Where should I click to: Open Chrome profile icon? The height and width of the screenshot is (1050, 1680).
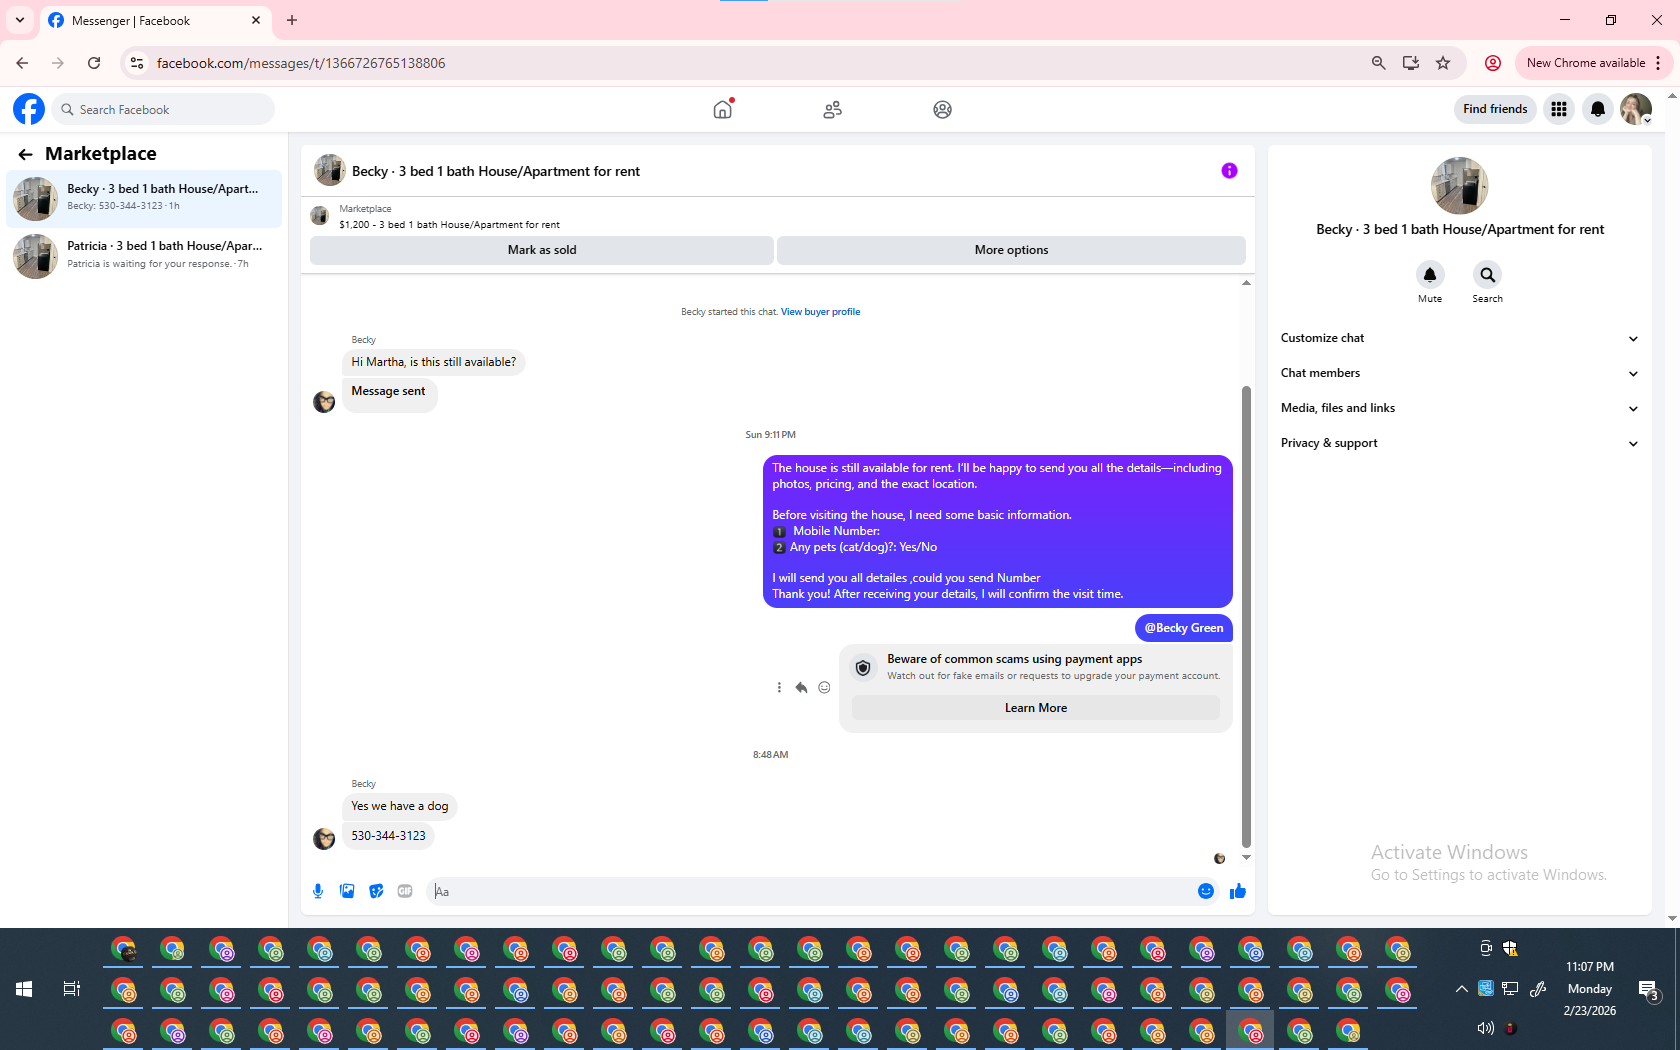(x=1493, y=63)
